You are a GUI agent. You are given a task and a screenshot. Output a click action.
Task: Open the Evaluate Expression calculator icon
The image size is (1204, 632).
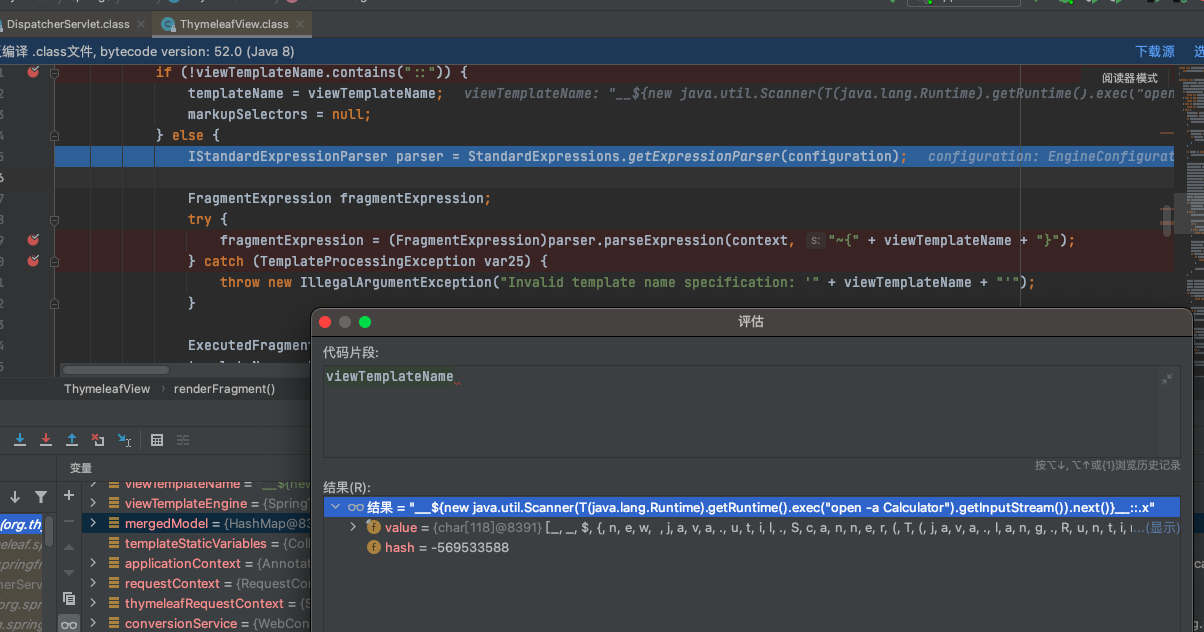(157, 439)
